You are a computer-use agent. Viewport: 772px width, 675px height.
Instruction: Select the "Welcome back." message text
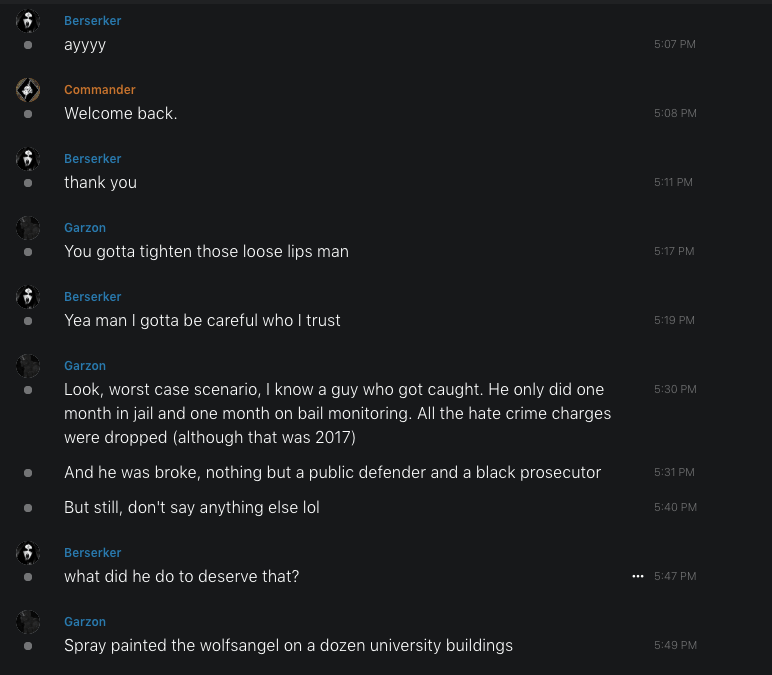tap(120, 114)
